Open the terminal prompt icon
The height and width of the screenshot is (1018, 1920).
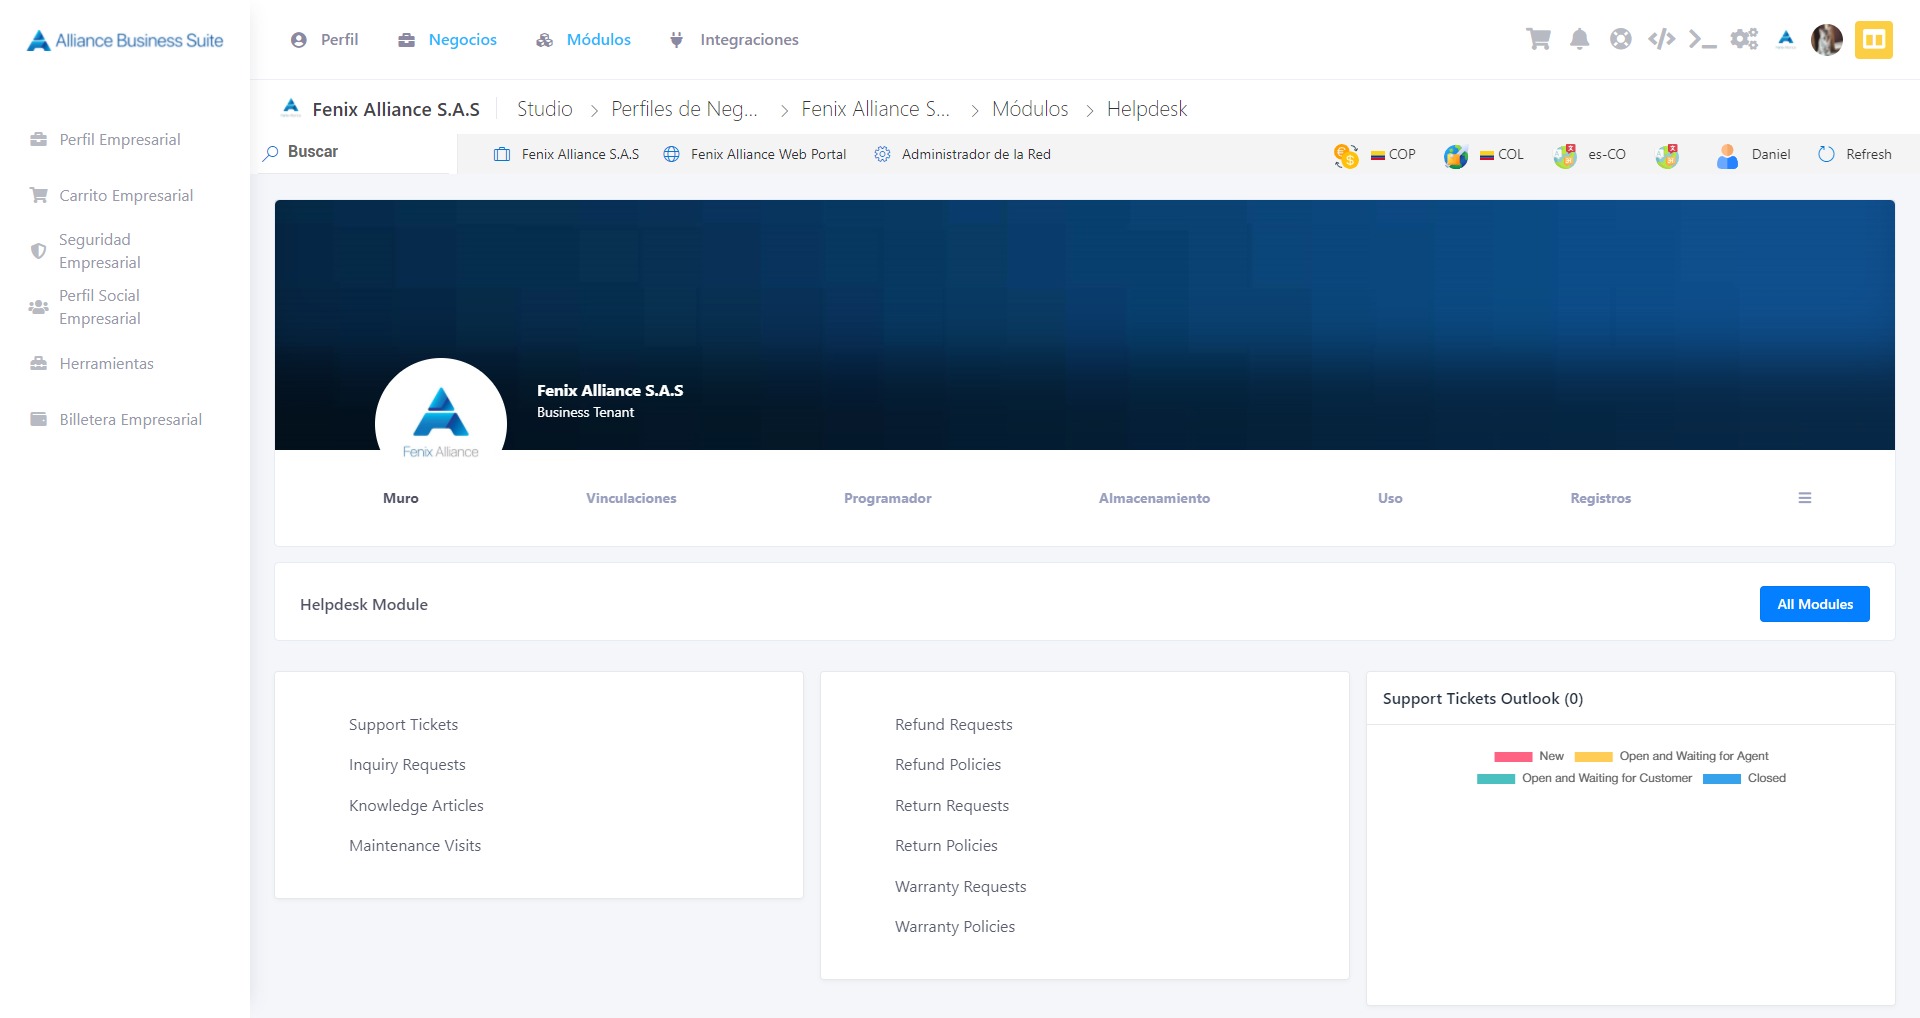[x=1702, y=39]
